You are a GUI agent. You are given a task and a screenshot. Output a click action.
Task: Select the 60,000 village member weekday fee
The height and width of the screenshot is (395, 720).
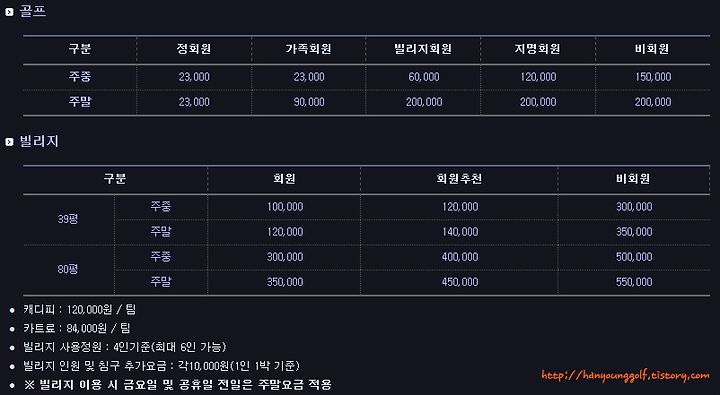424,77
